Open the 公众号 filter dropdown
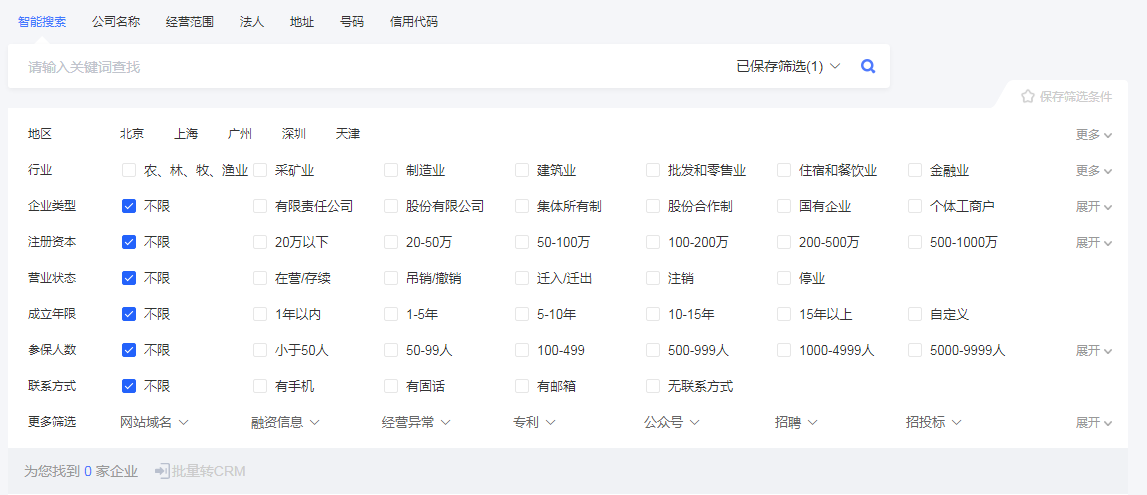The height and width of the screenshot is (495, 1147). pos(672,422)
